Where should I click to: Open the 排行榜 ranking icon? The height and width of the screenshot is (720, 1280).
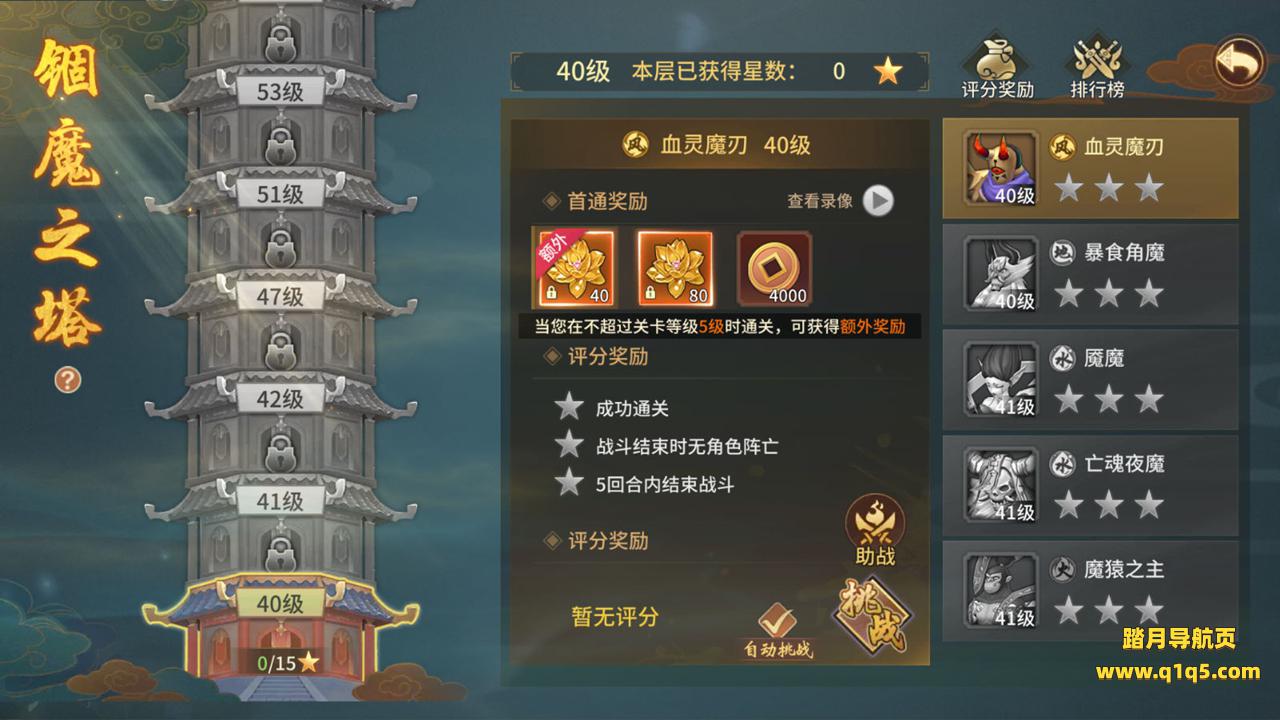[1097, 68]
